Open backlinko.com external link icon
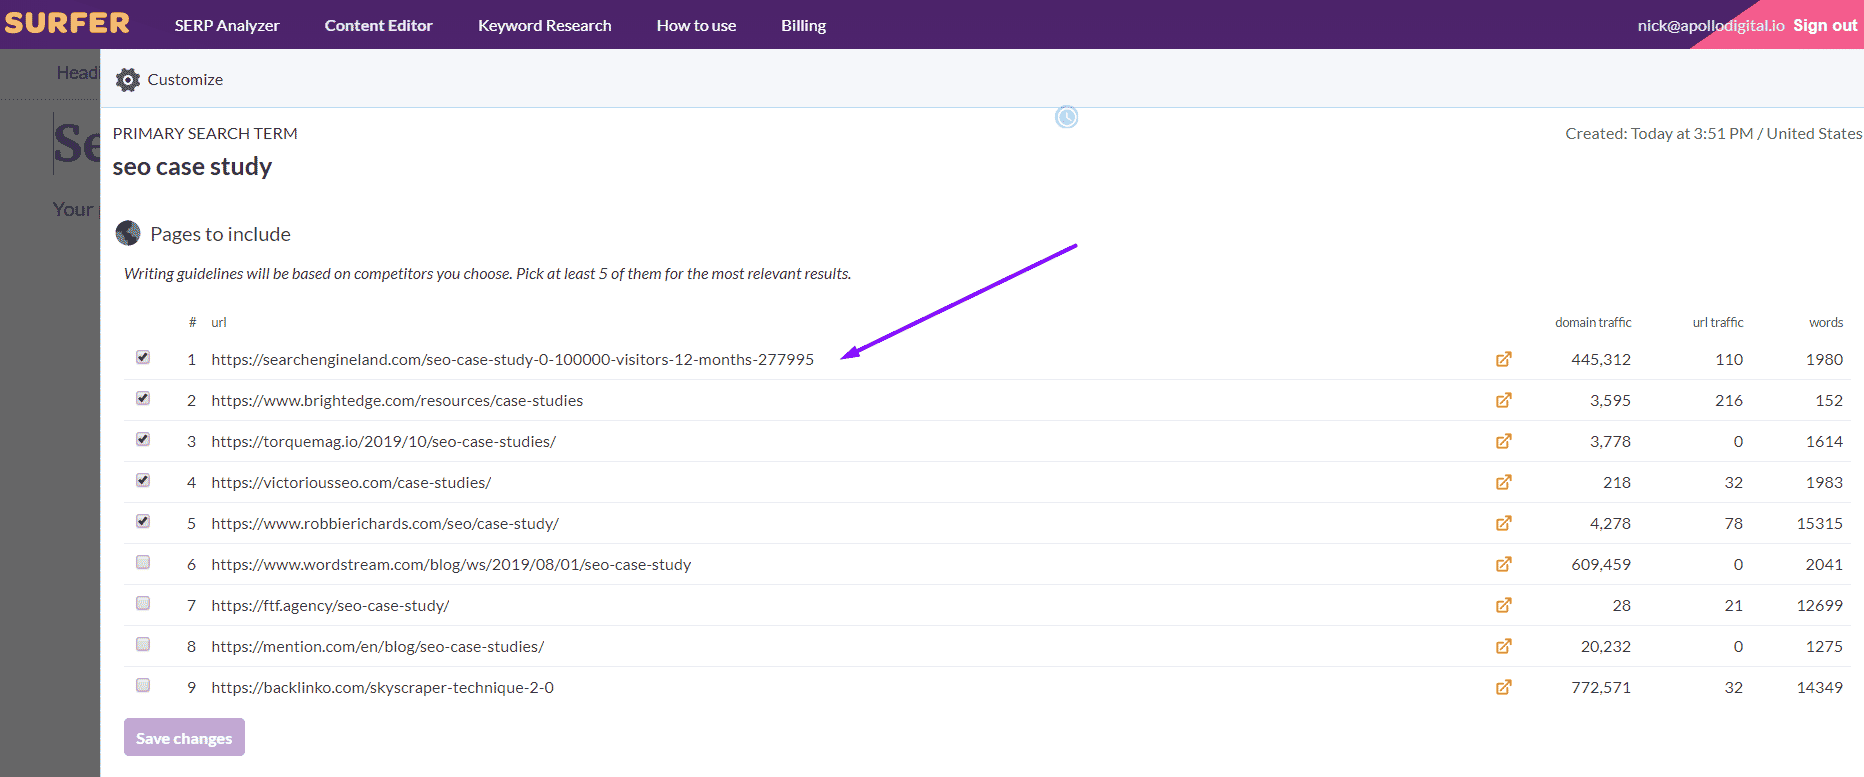The image size is (1864, 777). pos(1503,687)
